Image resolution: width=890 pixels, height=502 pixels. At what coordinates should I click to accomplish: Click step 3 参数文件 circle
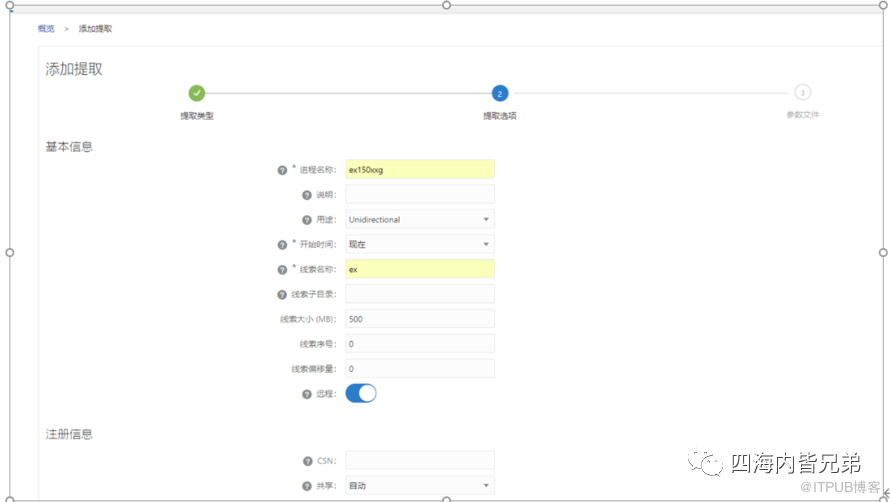pos(803,93)
